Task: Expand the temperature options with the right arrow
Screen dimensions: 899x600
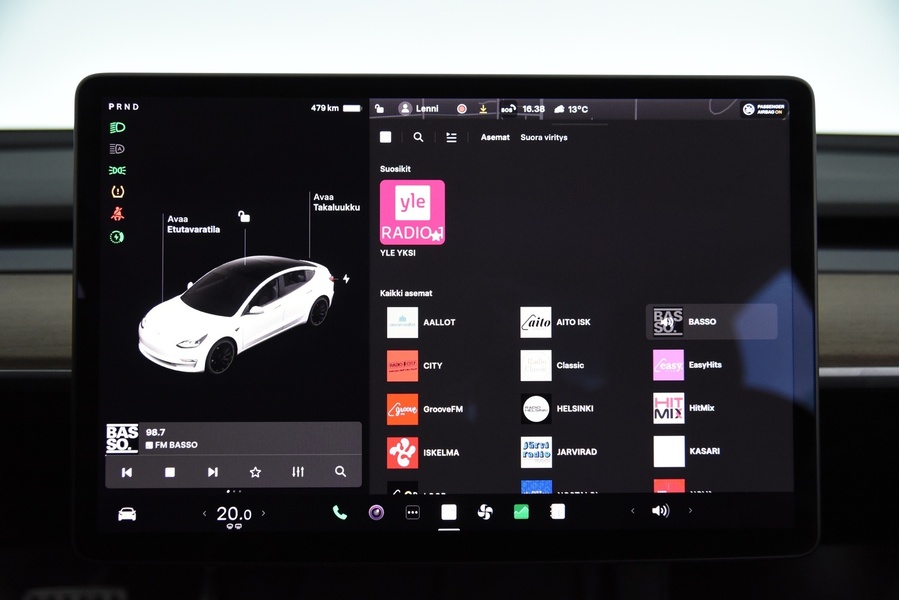Action: pos(263,512)
